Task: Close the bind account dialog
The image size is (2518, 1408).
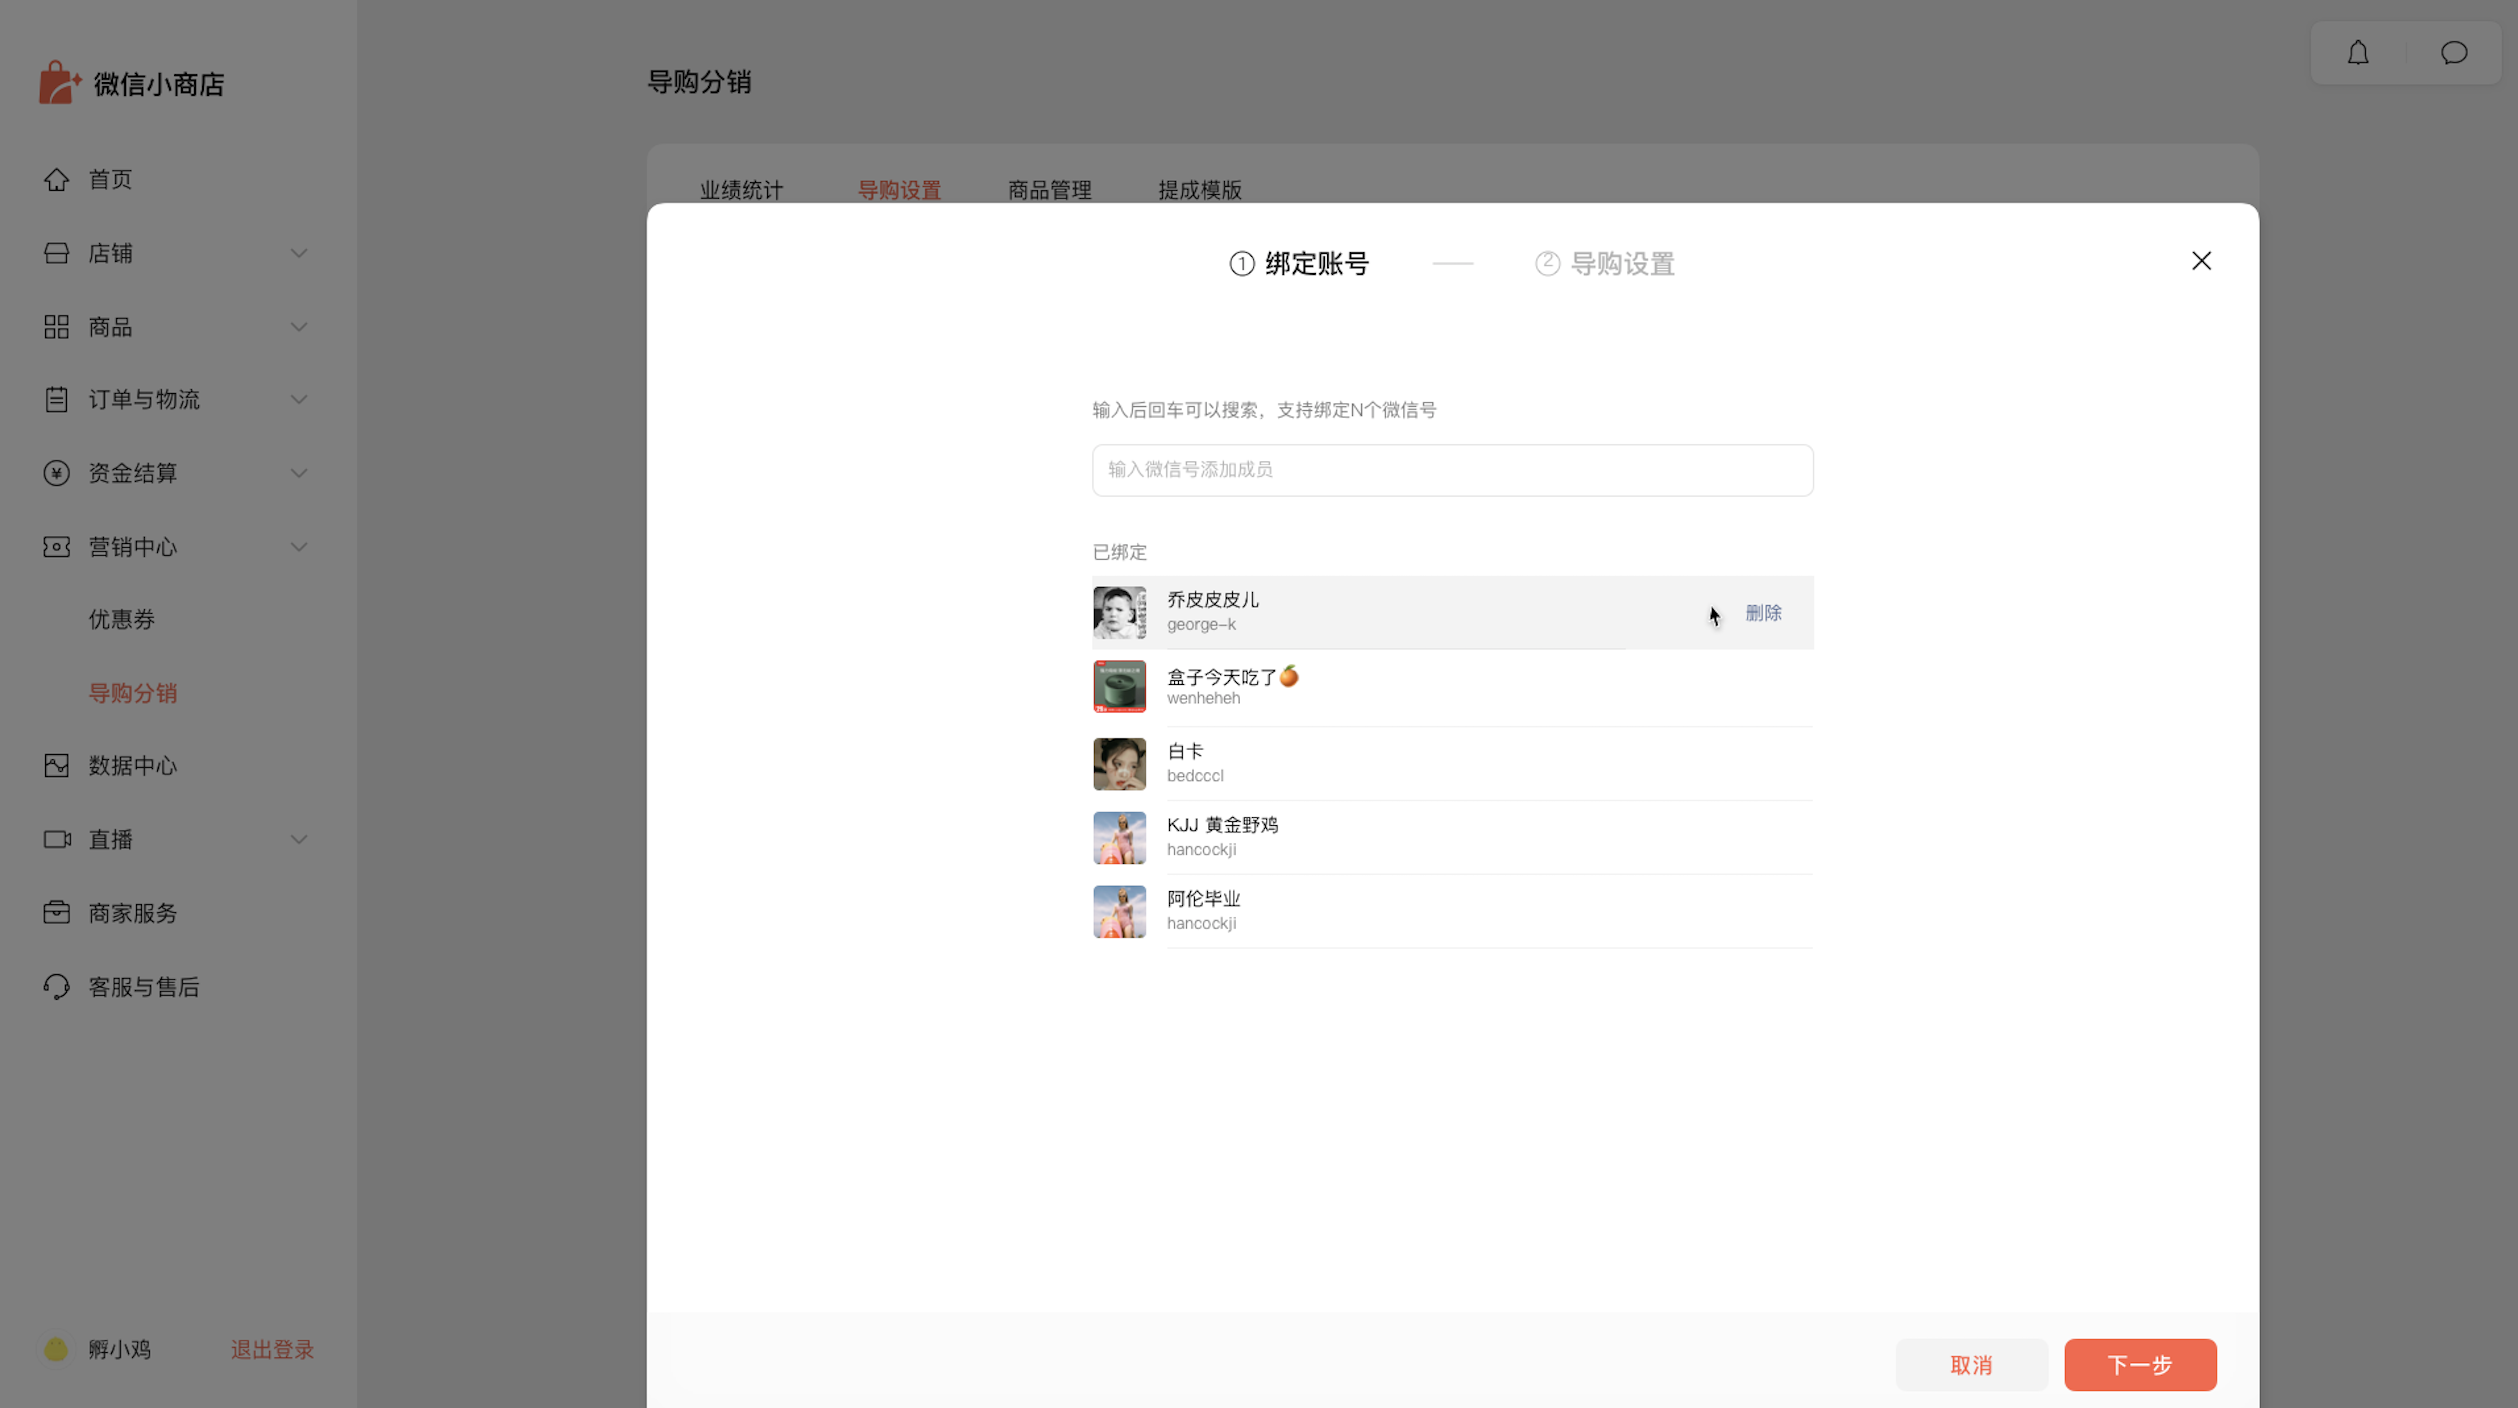Action: (x=2201, y=261)
